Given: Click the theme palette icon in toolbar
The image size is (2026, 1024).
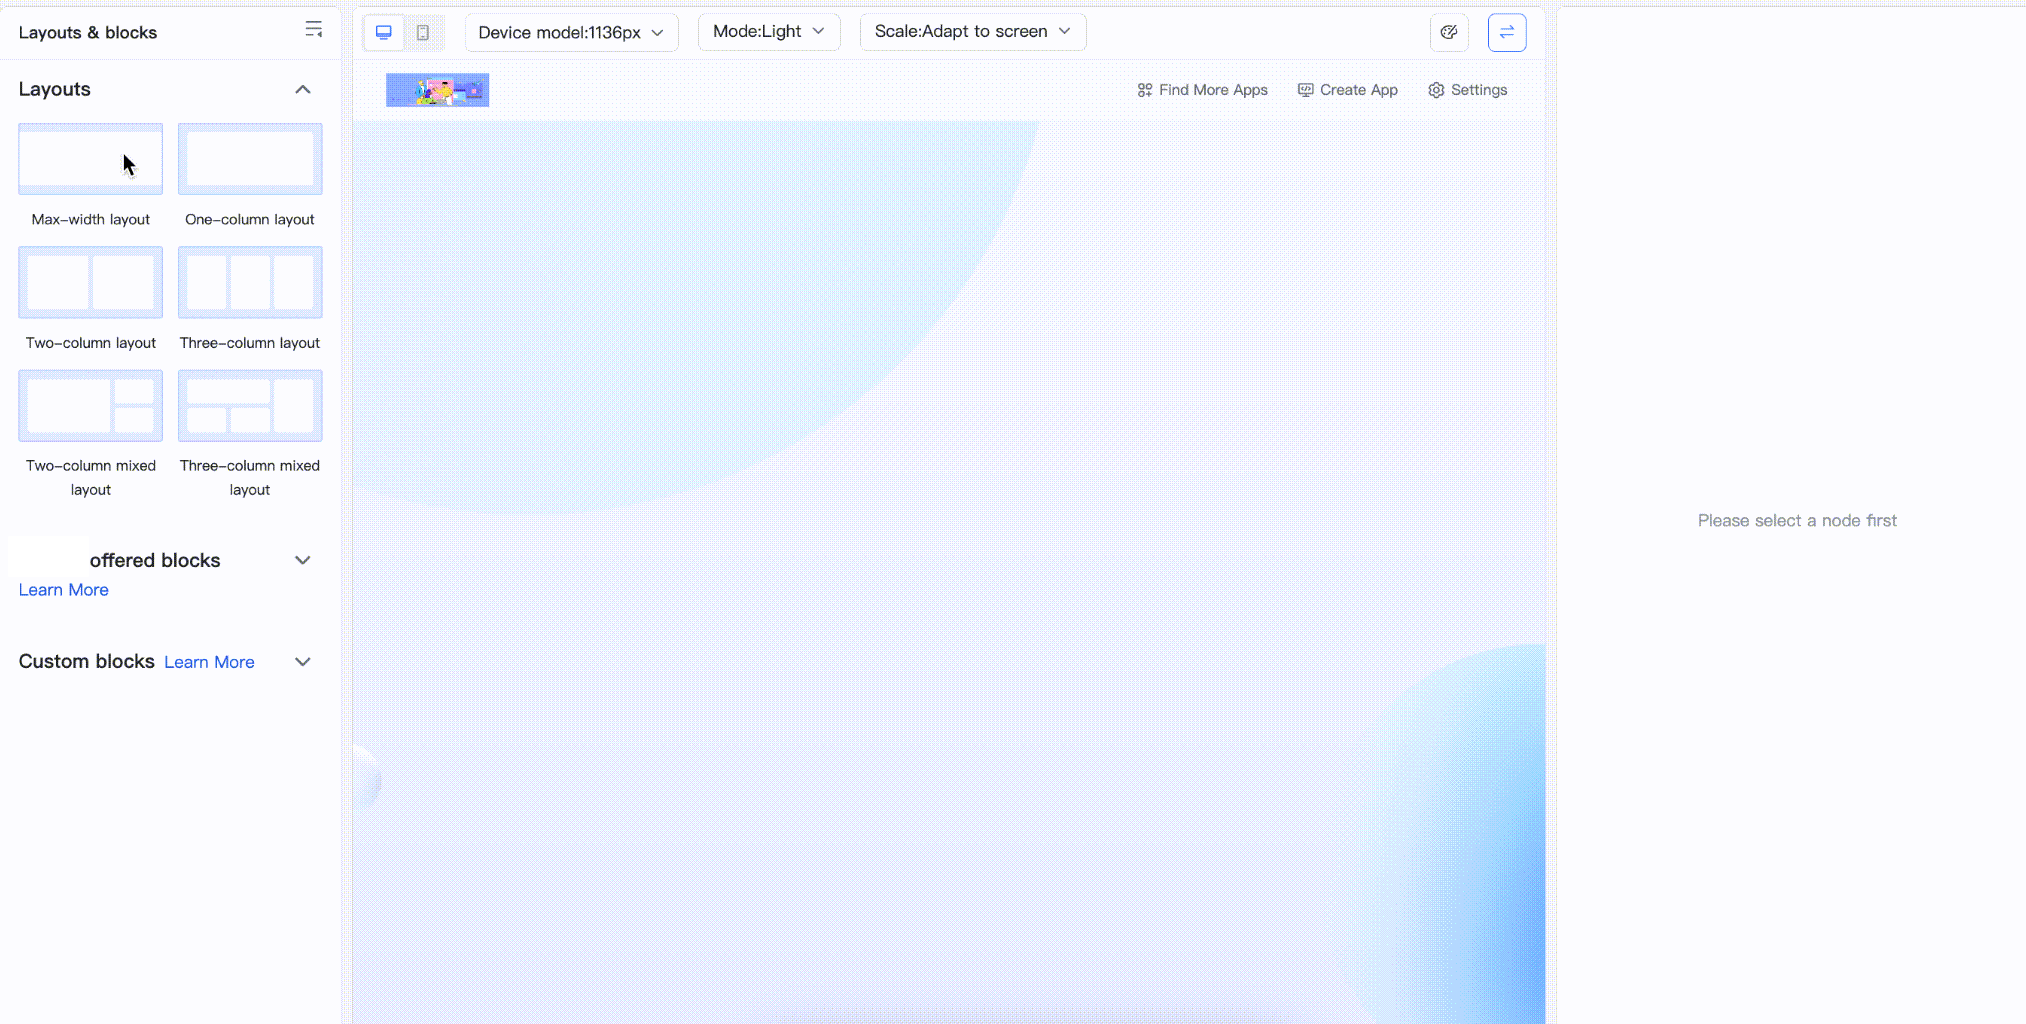Looking at the screenshot, I should [1449, 32].
